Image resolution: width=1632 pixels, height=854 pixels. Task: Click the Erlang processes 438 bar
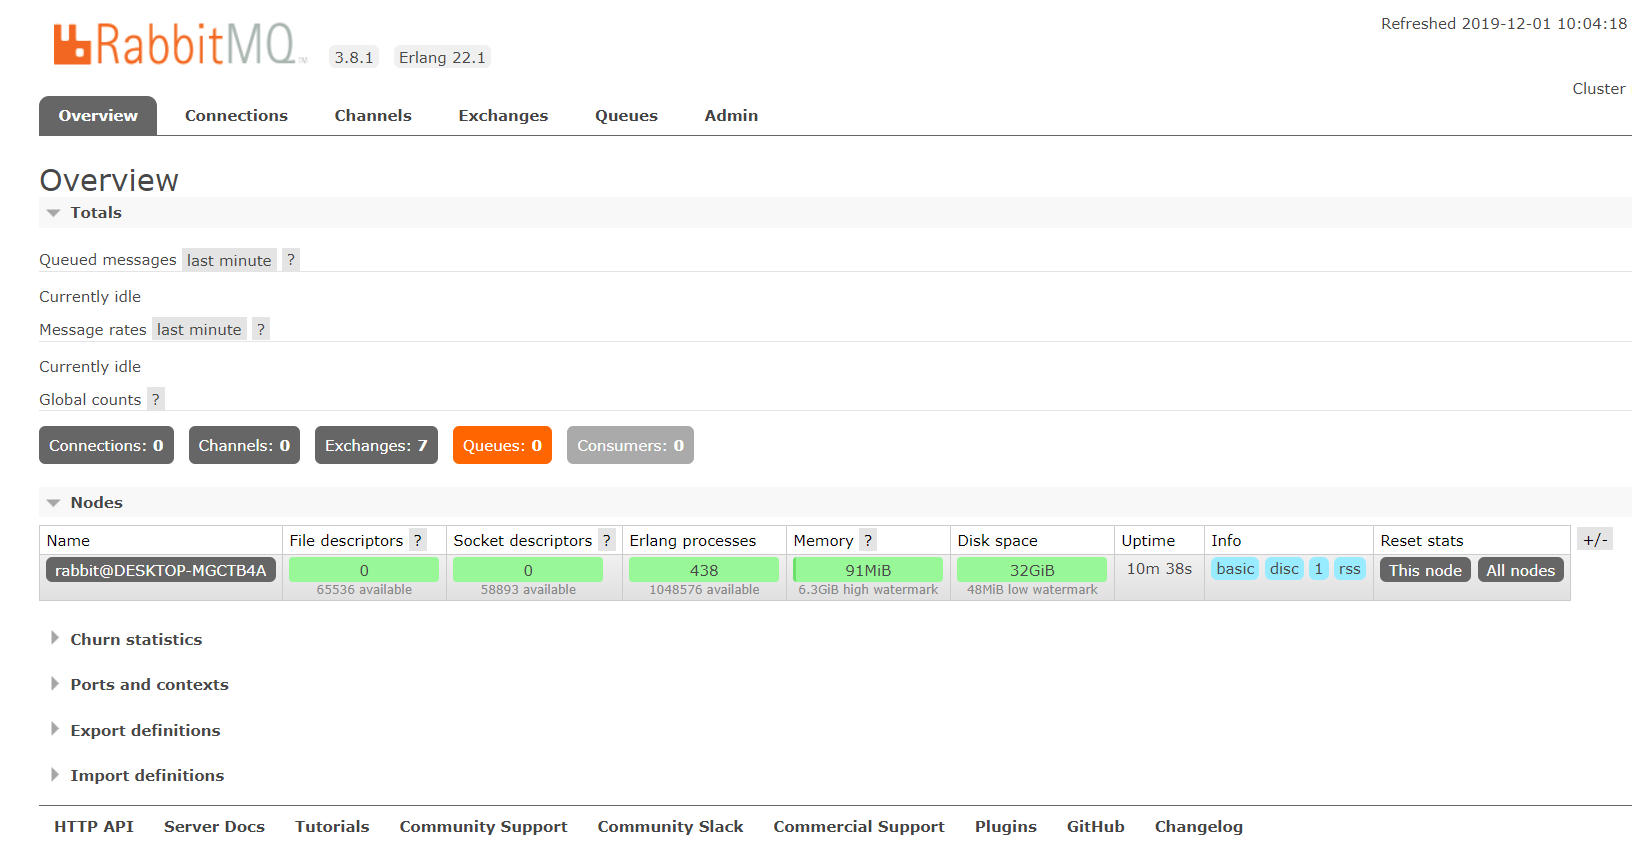pyautogui.click(x=704, y=570)
